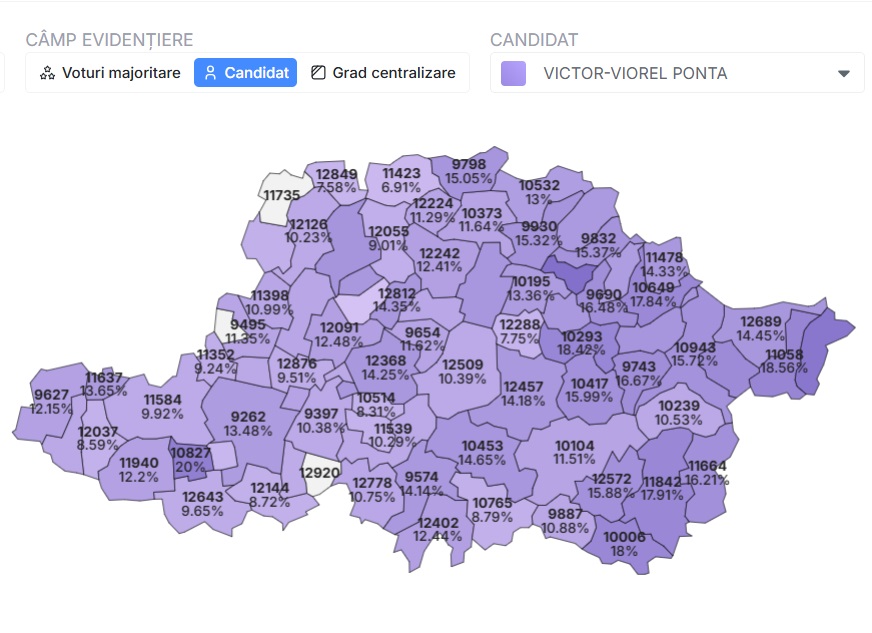The height and width of the screenshot is (633, 872).
Task: Click the stars icon beside Voturi majoritare
Action: pos(47,73)
